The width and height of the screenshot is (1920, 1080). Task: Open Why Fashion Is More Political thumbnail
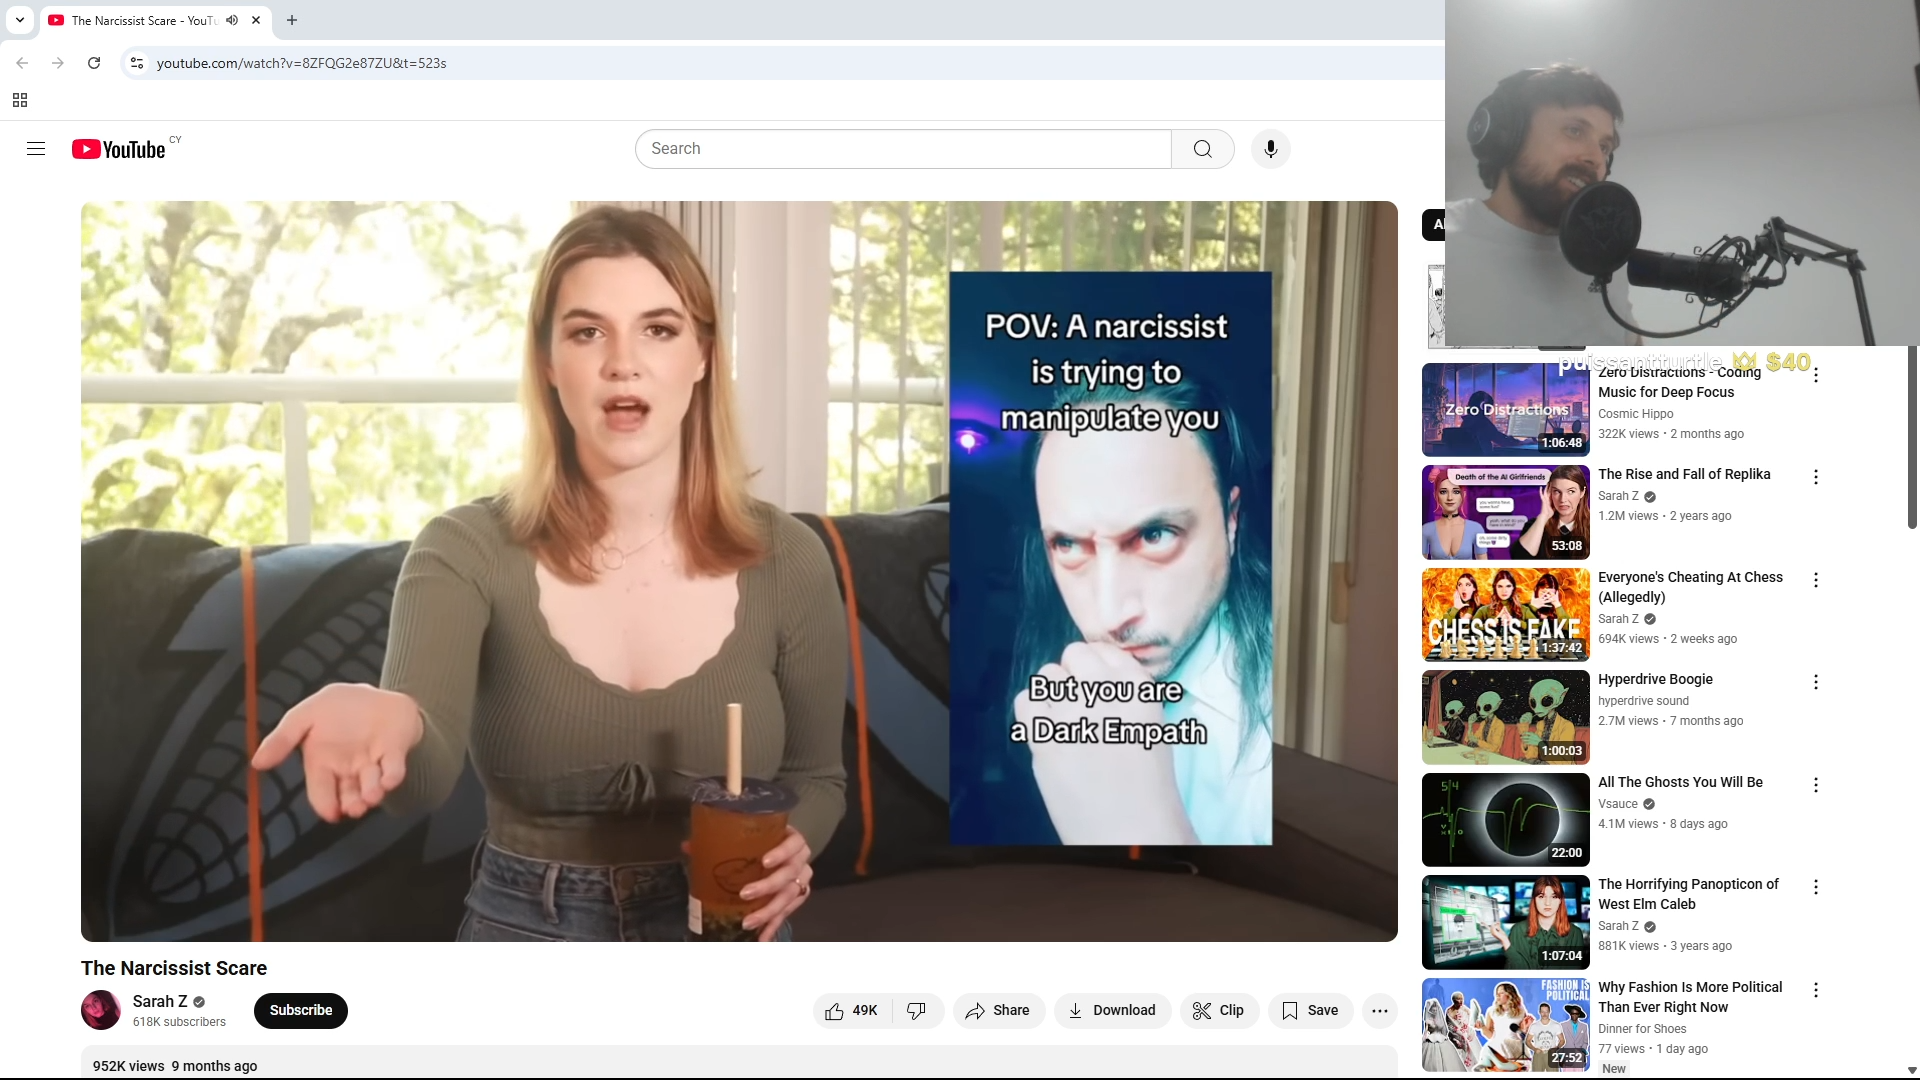pos(1505,1025)
